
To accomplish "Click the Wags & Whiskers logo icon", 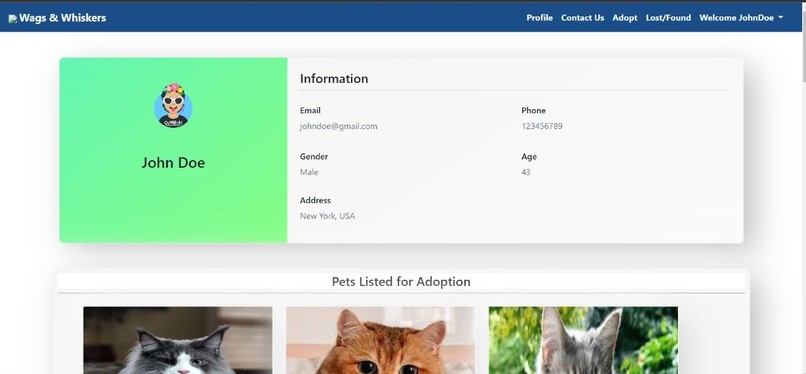I will (12, 18).
